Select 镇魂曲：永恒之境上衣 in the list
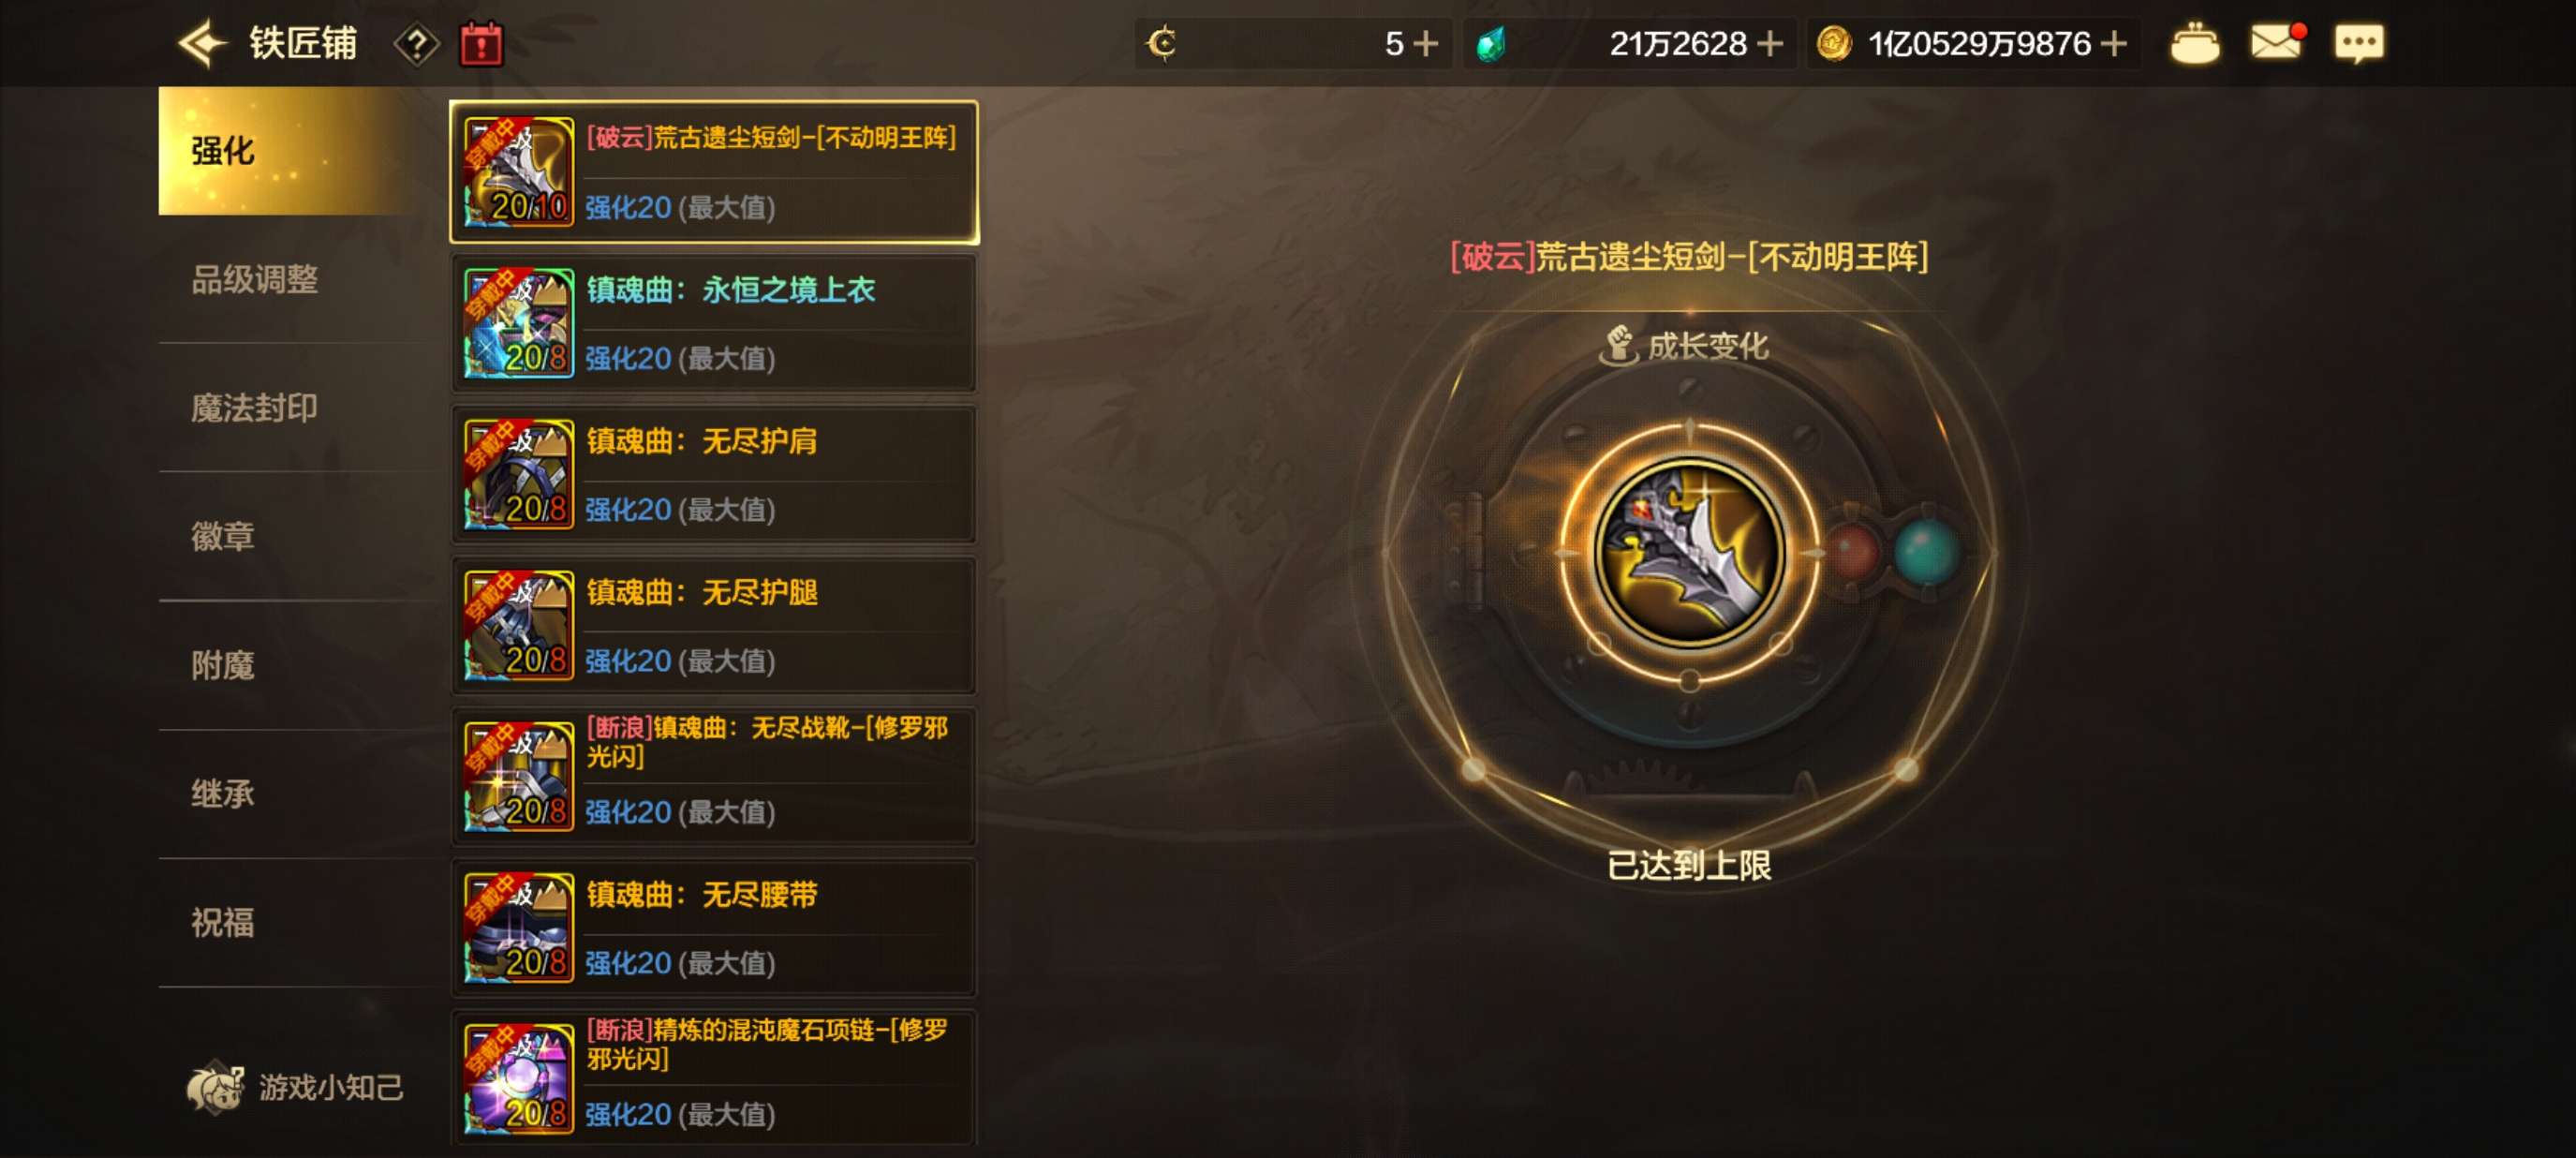 [x=714, y=323]
